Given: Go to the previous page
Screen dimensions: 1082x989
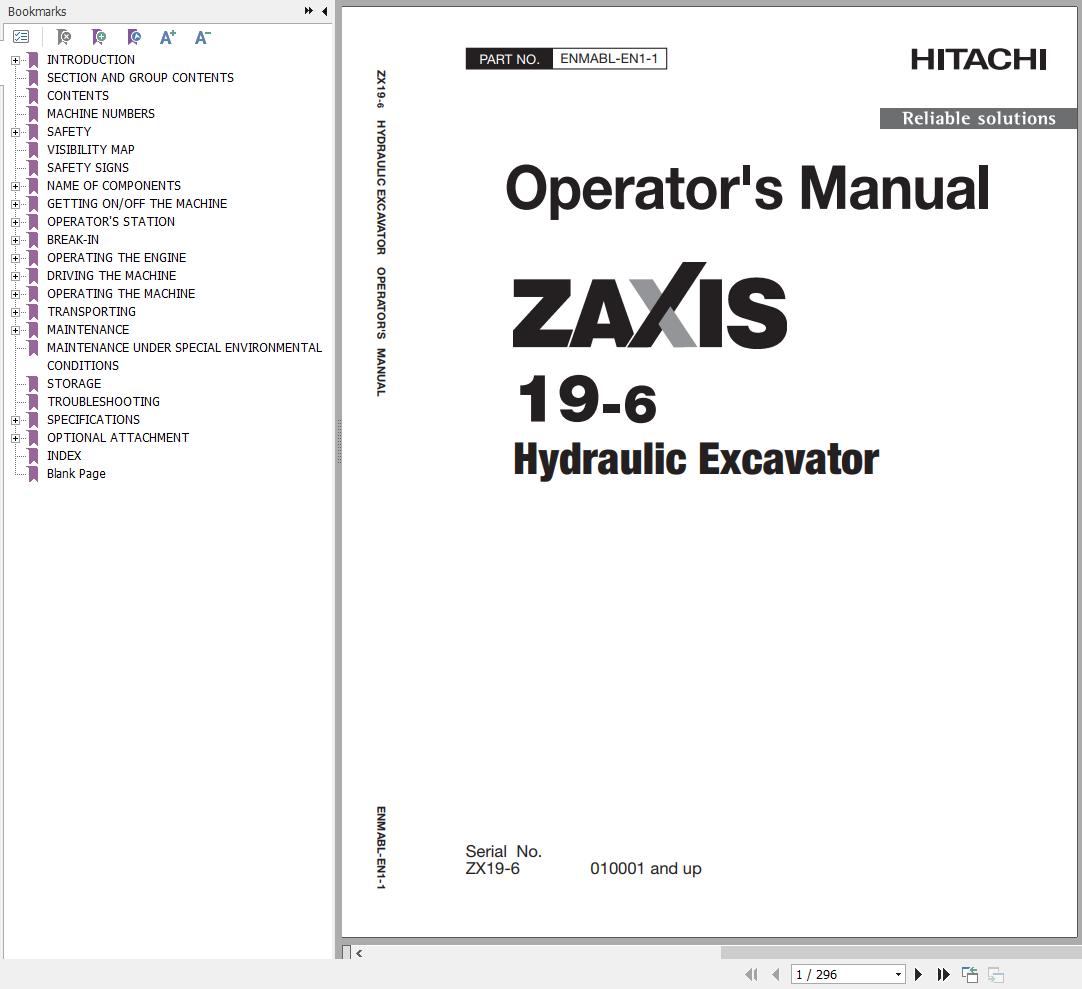Looking at the screenshot, I should [776, 975].
